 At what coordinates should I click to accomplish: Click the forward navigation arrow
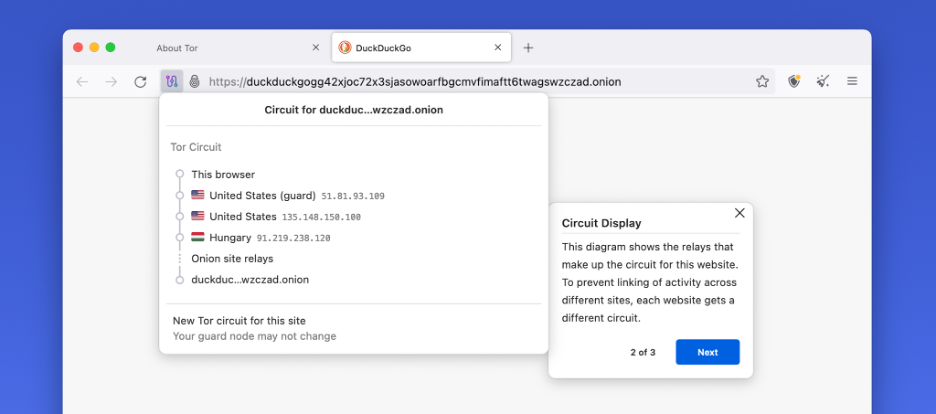point(111,81)
